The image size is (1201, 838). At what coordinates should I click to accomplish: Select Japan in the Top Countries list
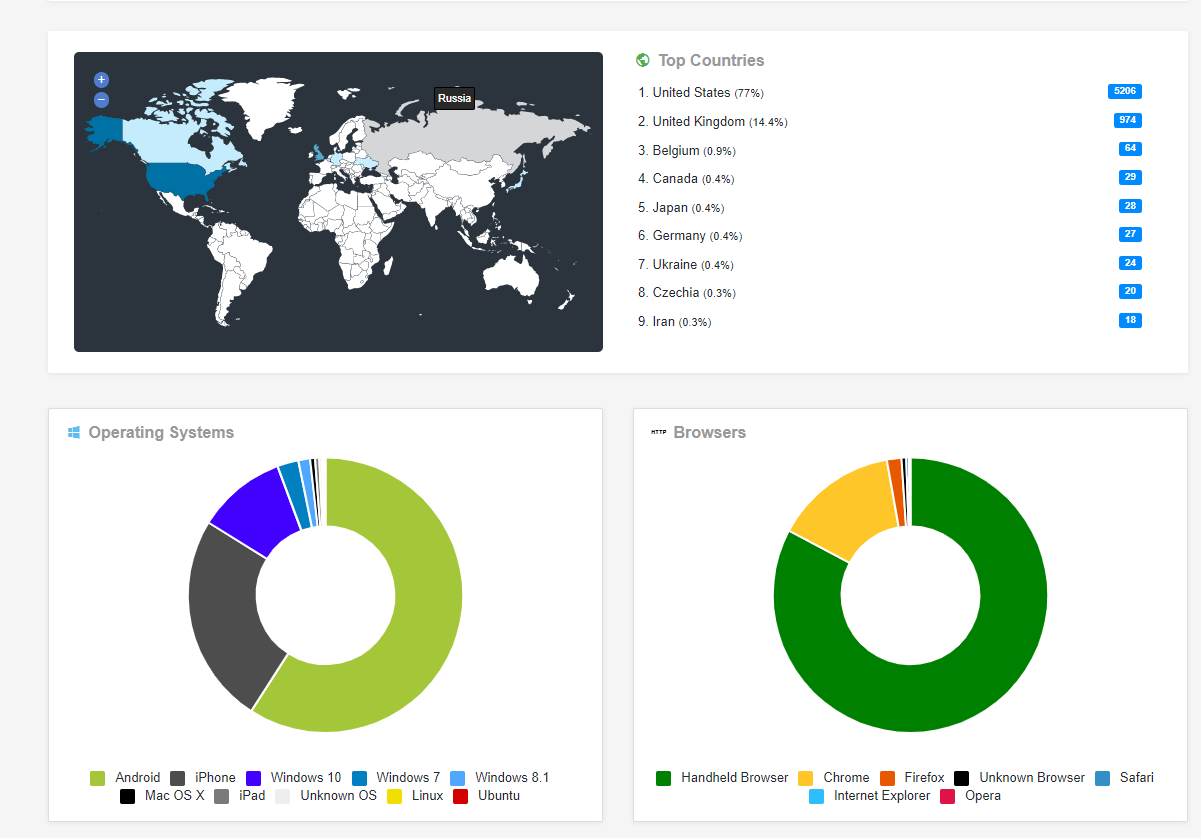coord(669,208)
